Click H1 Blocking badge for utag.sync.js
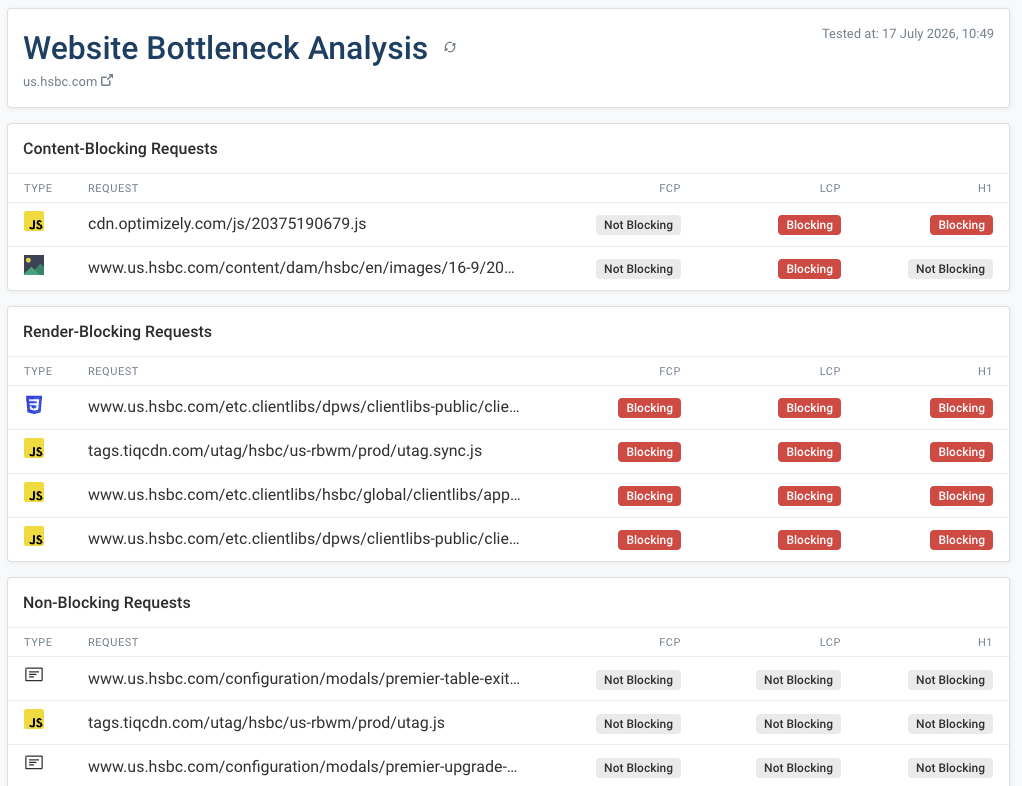The width and height of the screenshot is (1022, 786). pos(961,452)
